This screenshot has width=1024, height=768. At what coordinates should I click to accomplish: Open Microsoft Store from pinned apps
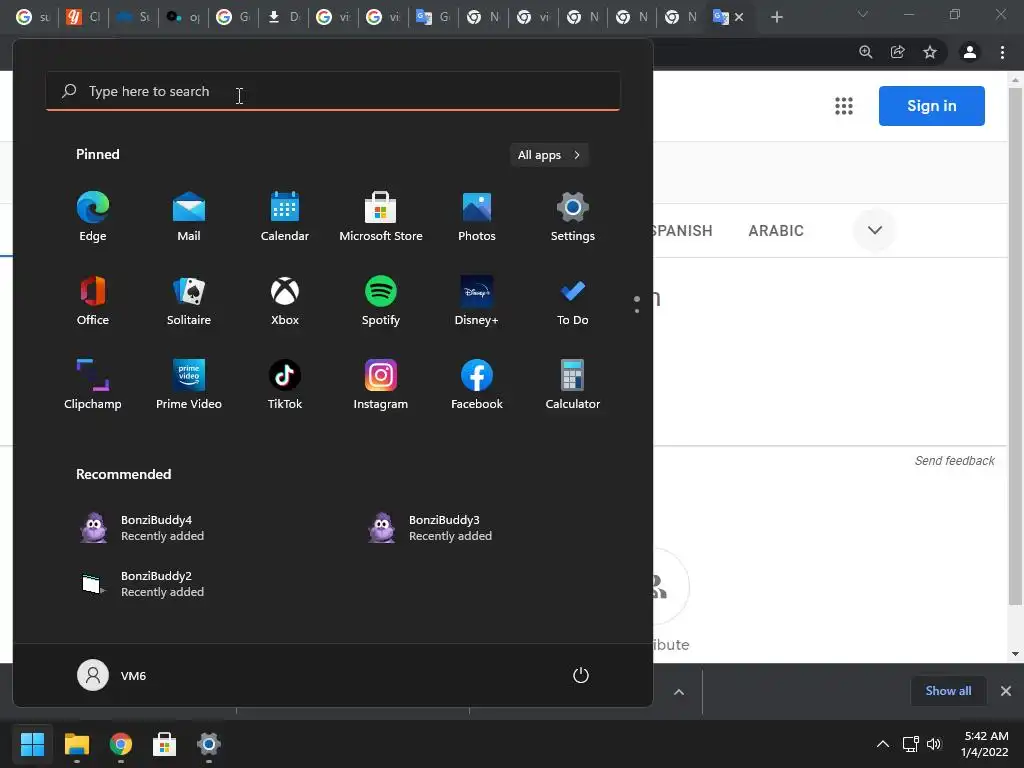381,217
